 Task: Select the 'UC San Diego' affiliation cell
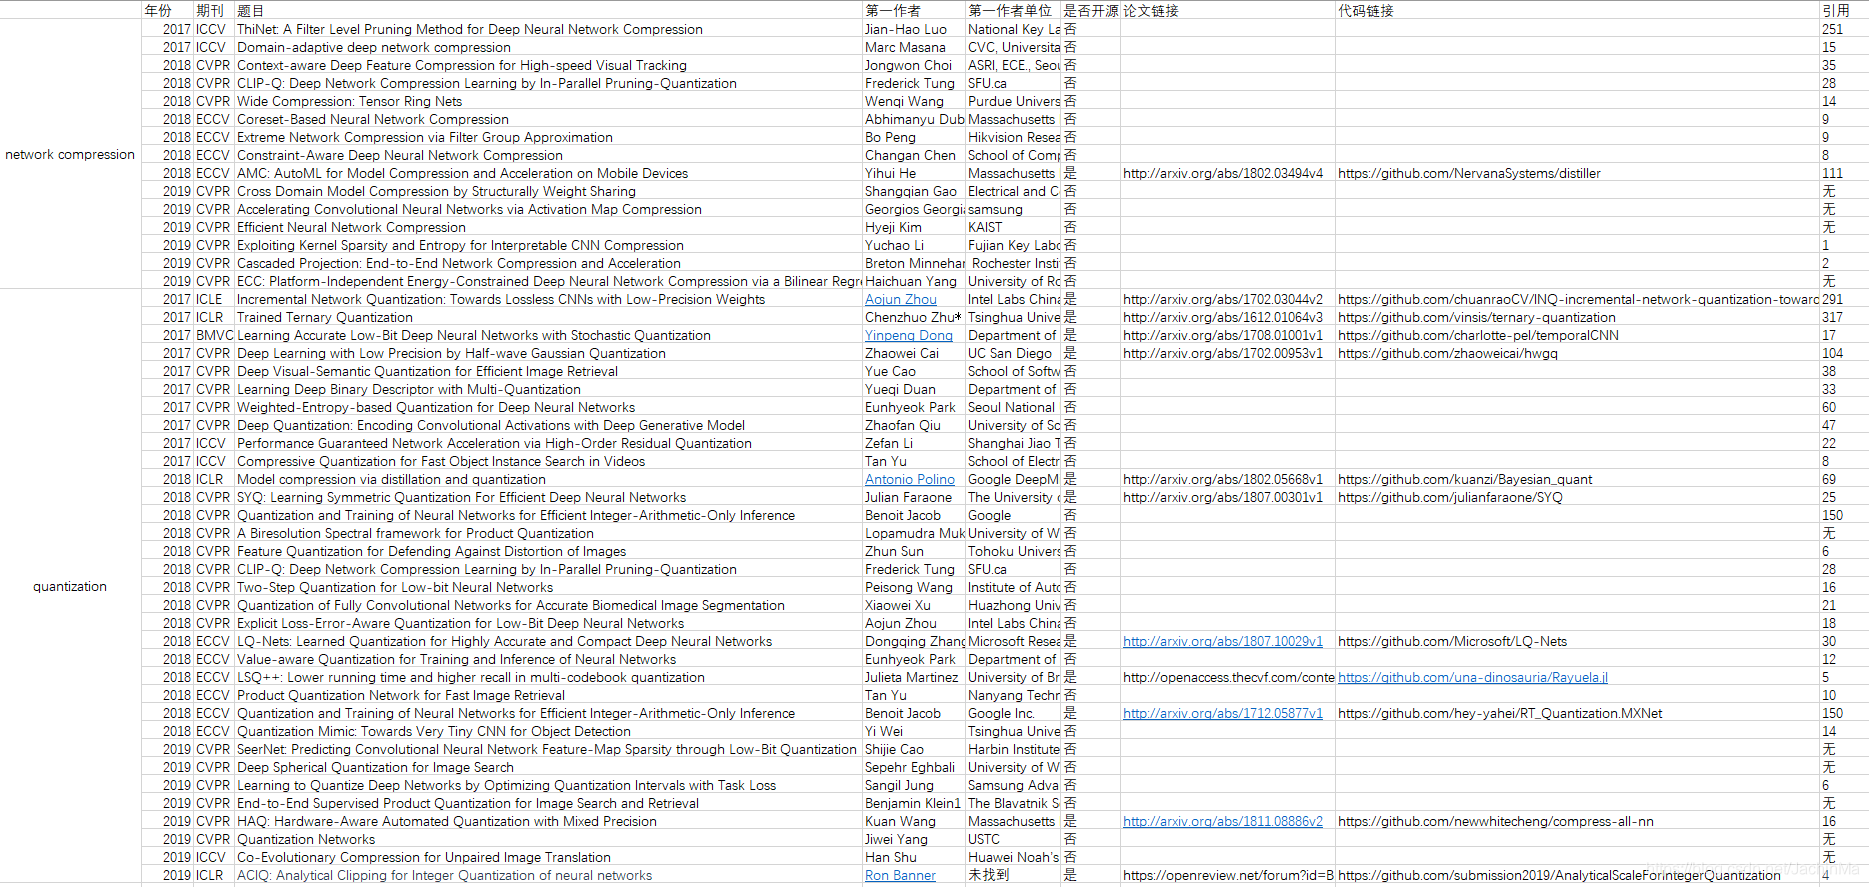1012,353
